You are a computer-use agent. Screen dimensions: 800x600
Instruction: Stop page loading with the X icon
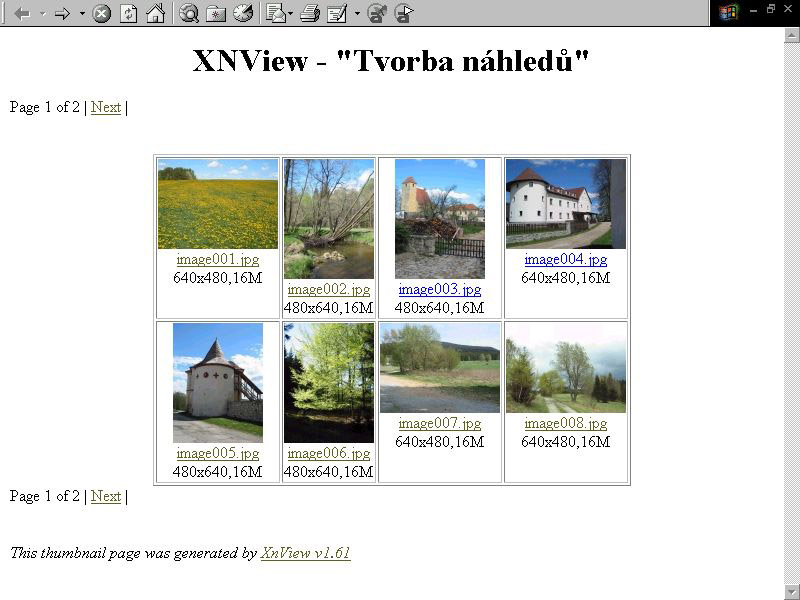click(101, 13)
